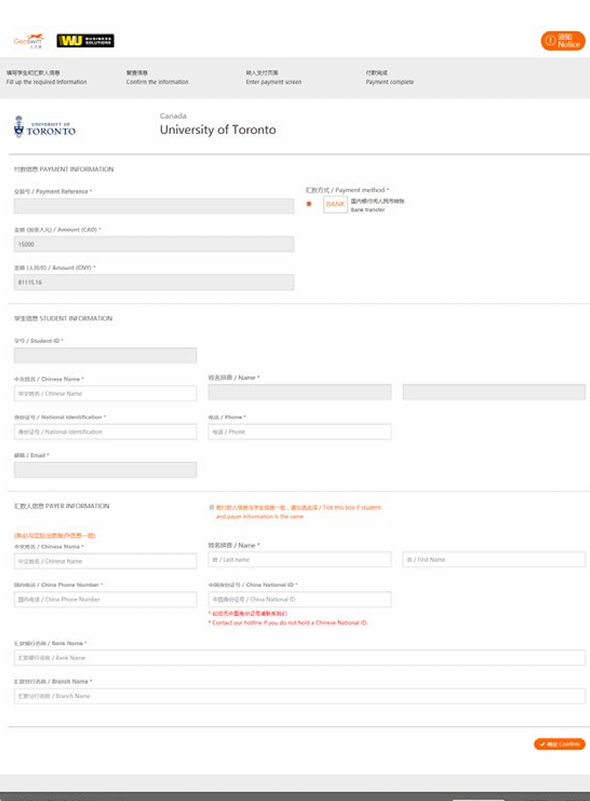The height and width of the screenshot is (801, 590).
Task: Click the Payment Reference input field
Action: (154, 206)
